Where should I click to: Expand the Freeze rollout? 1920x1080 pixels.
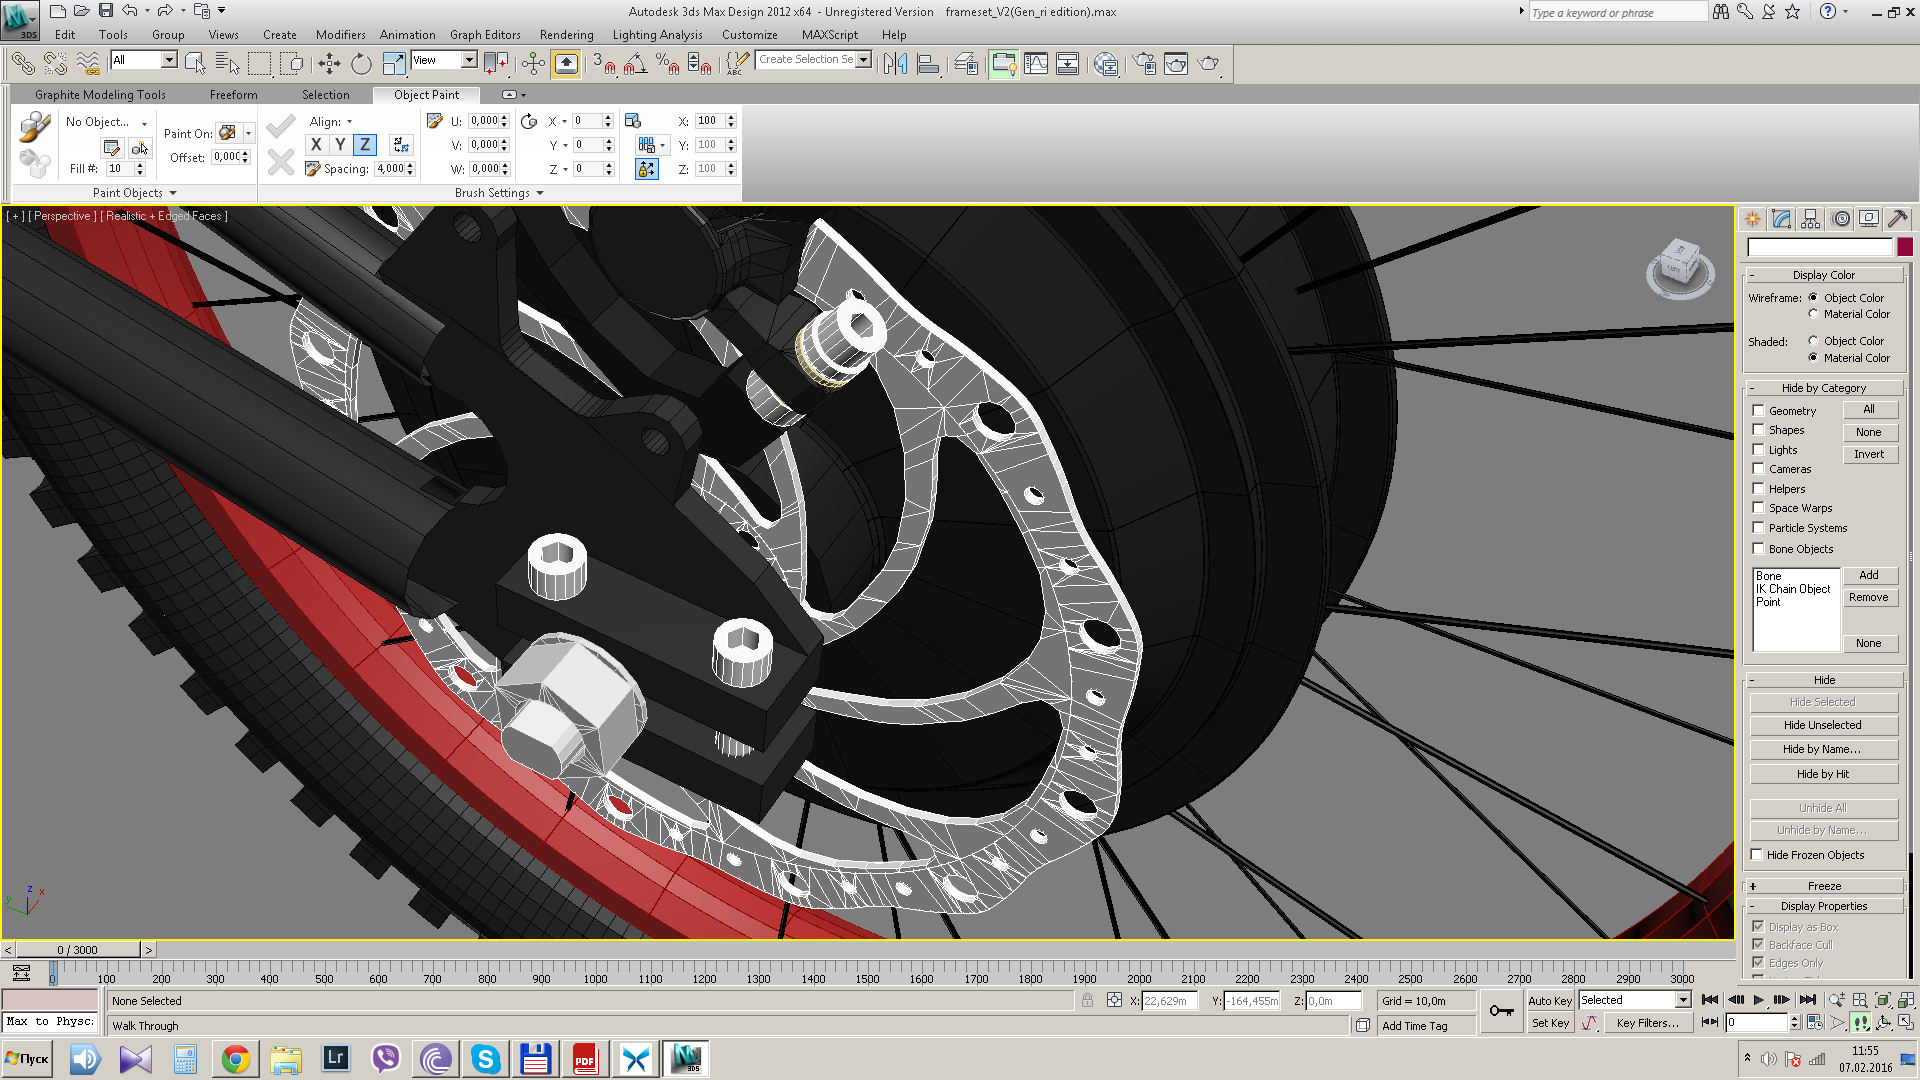pos(1824,886)
